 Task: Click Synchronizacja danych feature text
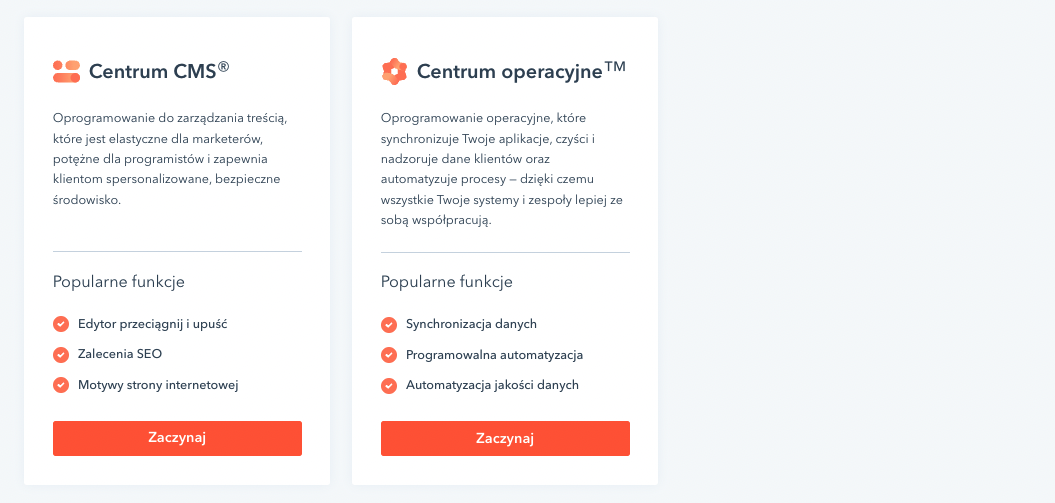click(x=471, y=324)
